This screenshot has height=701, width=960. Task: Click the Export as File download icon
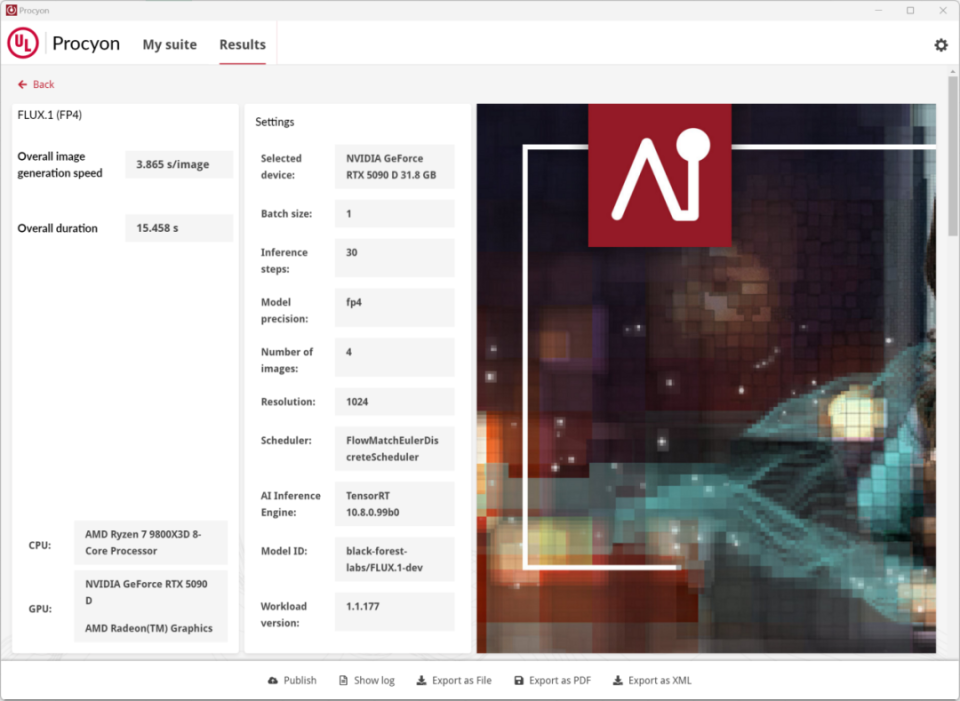click(421, 681)
